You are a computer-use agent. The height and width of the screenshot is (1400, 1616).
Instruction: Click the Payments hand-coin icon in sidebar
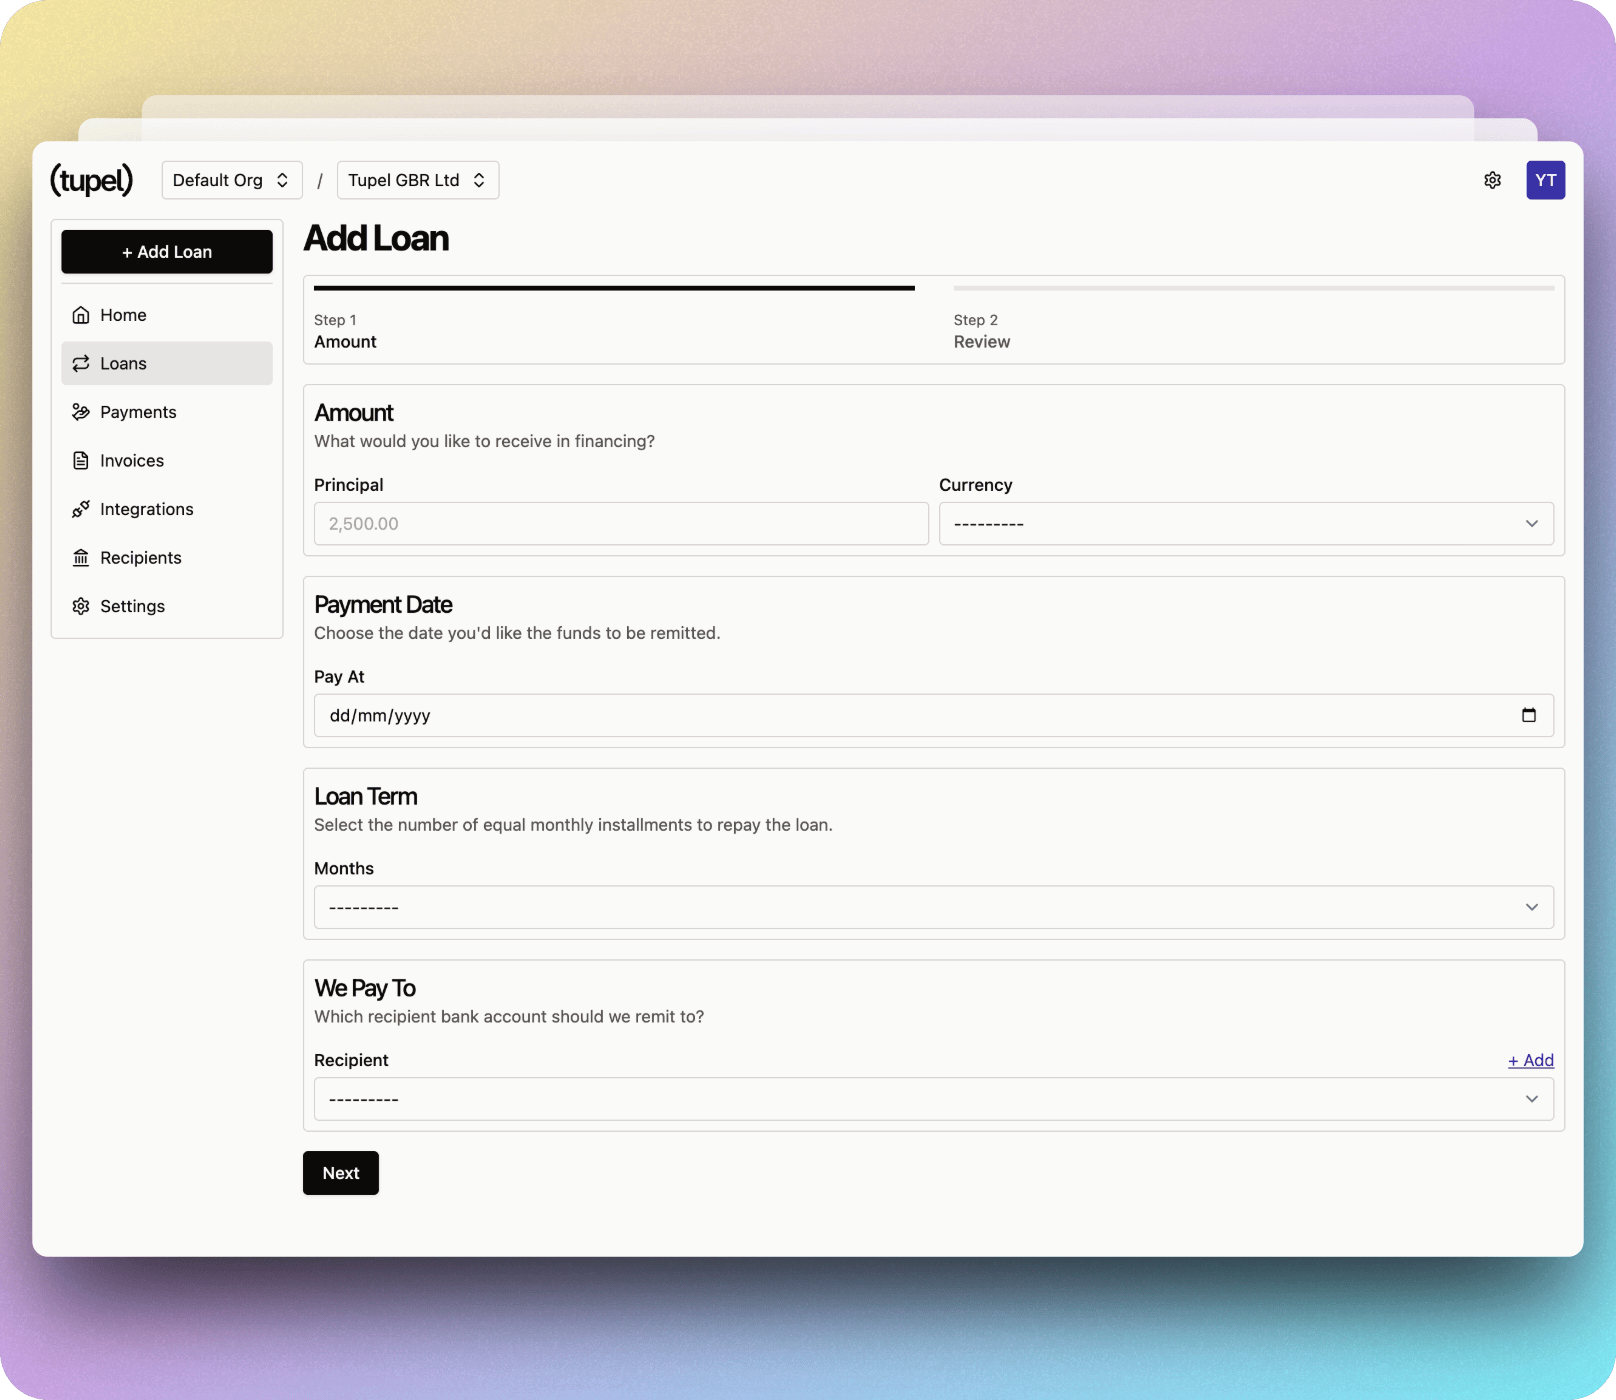[81, 412]
